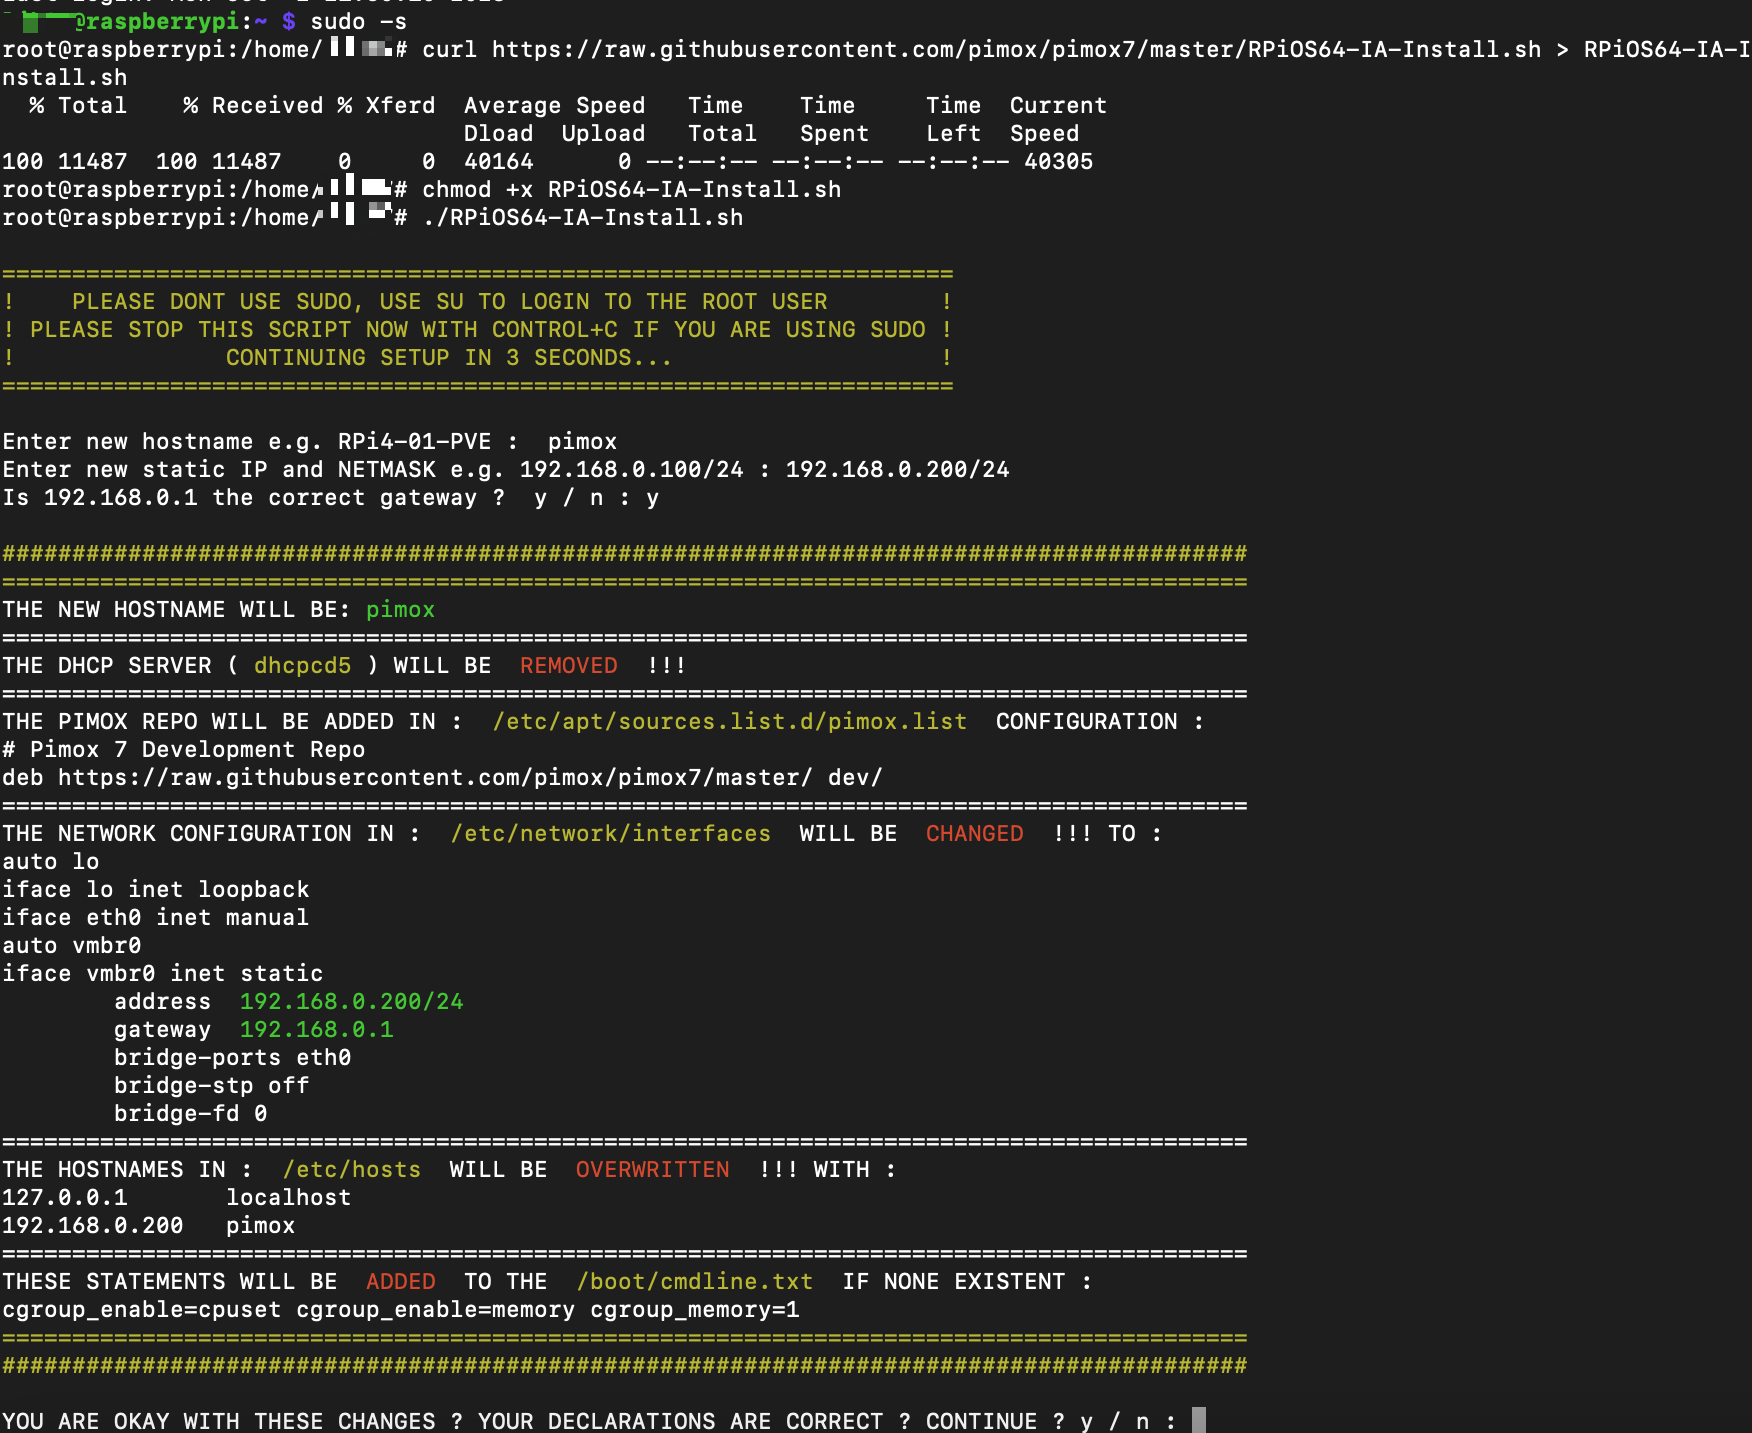The width and height of the screenshot is (1752, 1433).
Task: Click the 'sudo -s' command text
Action: click(x=359, y=21)
